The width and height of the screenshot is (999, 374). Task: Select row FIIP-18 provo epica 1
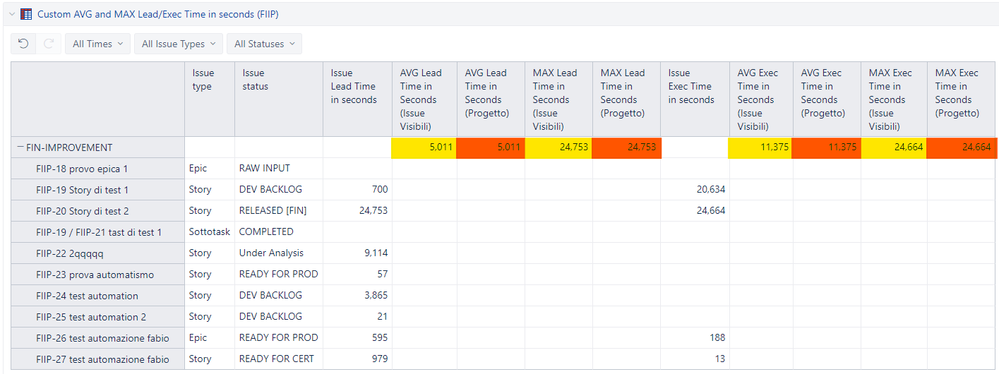tap(98, 168)
